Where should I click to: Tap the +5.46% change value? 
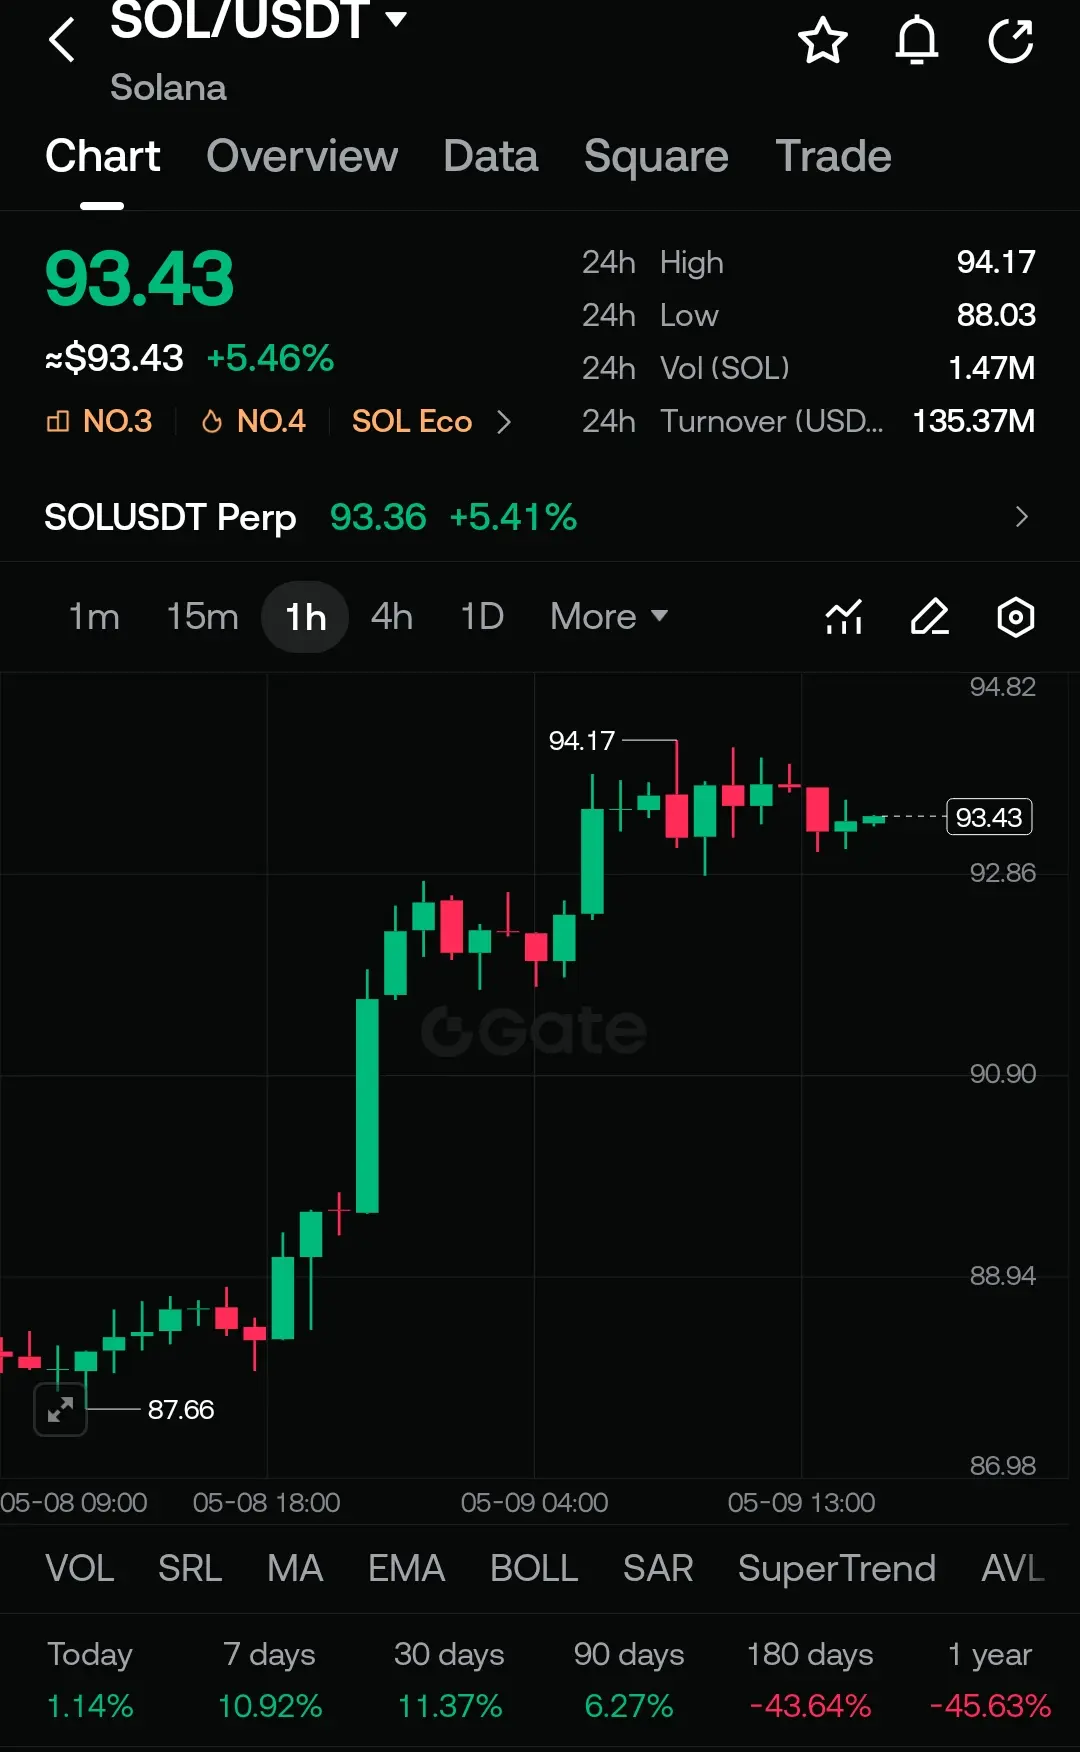(270, 358)
